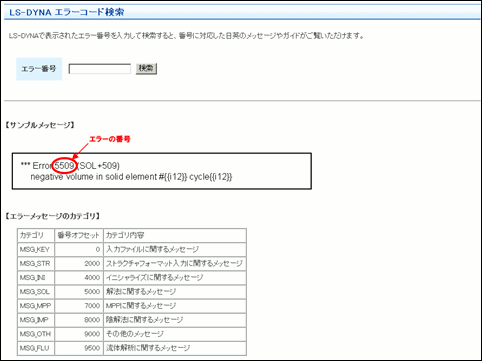Click the 解法に関するメッセージ cell

(x=175, y=292)
